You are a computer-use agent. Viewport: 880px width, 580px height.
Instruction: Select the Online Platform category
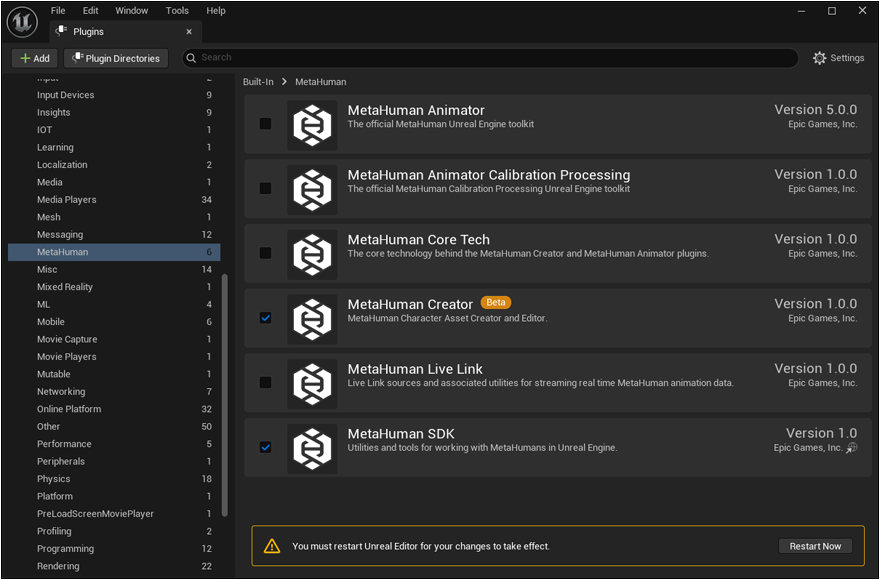pyautogui.click(x=114, y=409)
